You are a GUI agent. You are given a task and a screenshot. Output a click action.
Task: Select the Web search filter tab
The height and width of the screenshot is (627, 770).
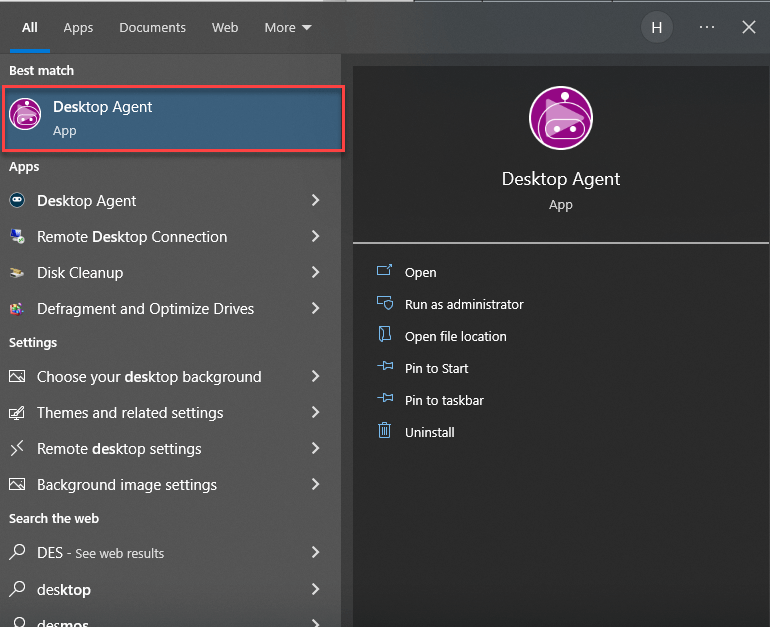(x=225, y=28)
